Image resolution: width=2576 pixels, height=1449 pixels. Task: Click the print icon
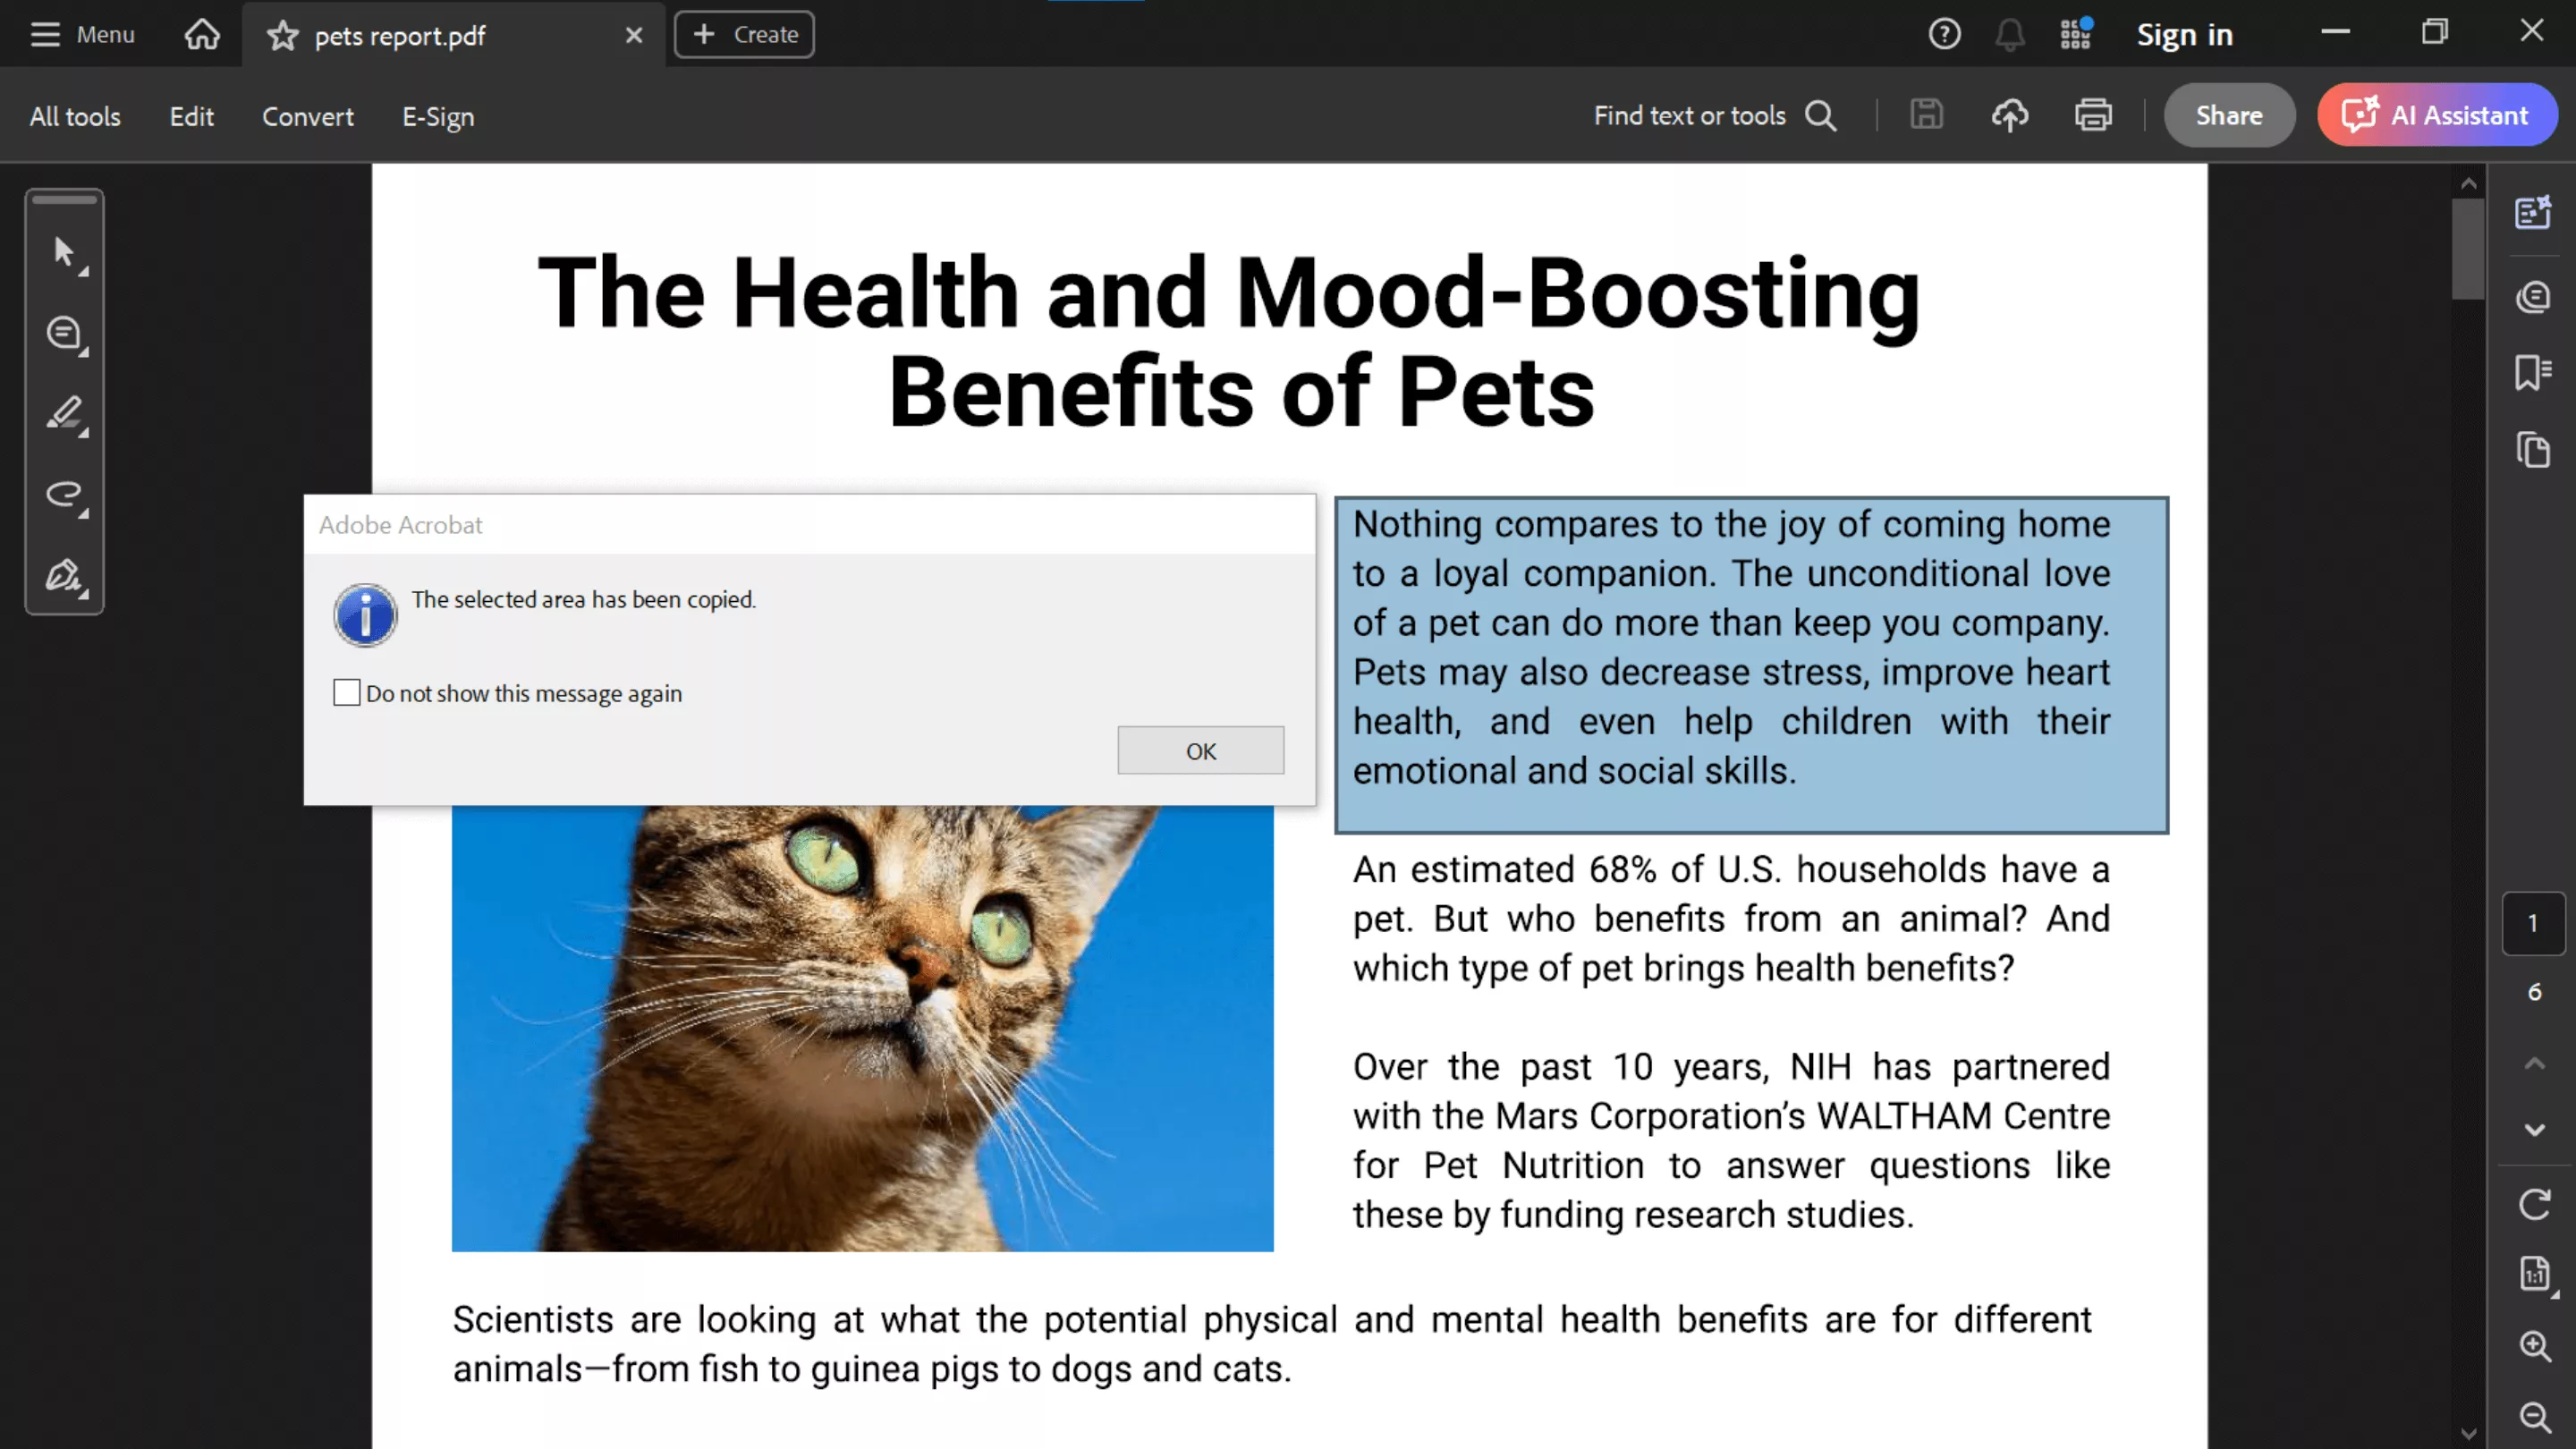click(2093, 115)
